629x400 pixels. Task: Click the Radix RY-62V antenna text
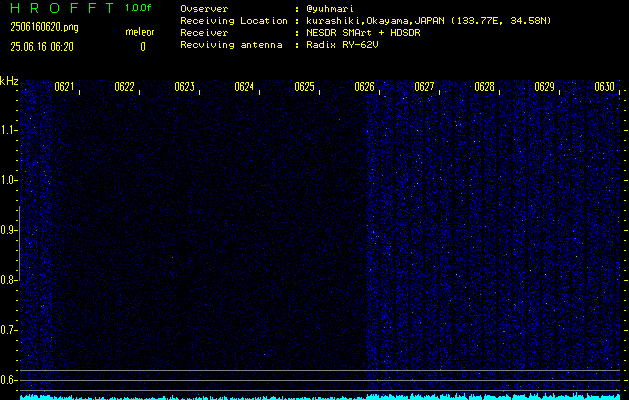point(342,45)
